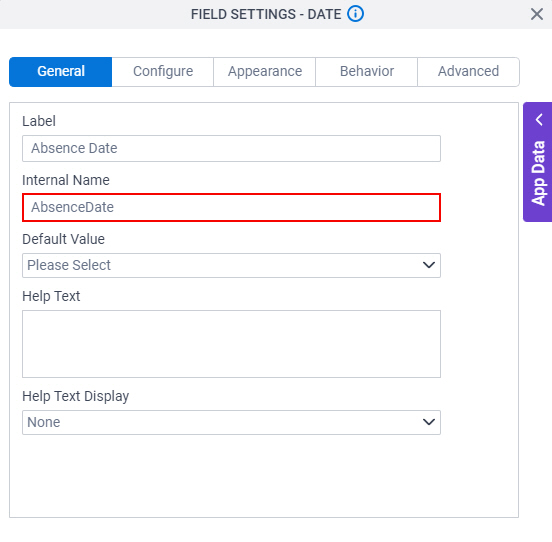This screenshot has height=542, width=552.
Task: Click the blue info icon beside the title
Action: point(355,14)
